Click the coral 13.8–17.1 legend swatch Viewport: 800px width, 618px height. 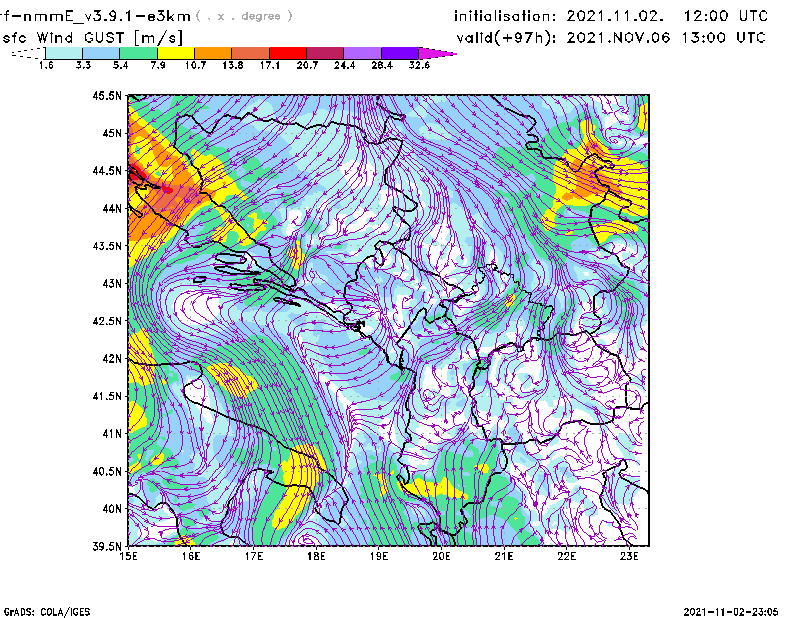pyautogui.click(x=251, y=53)
